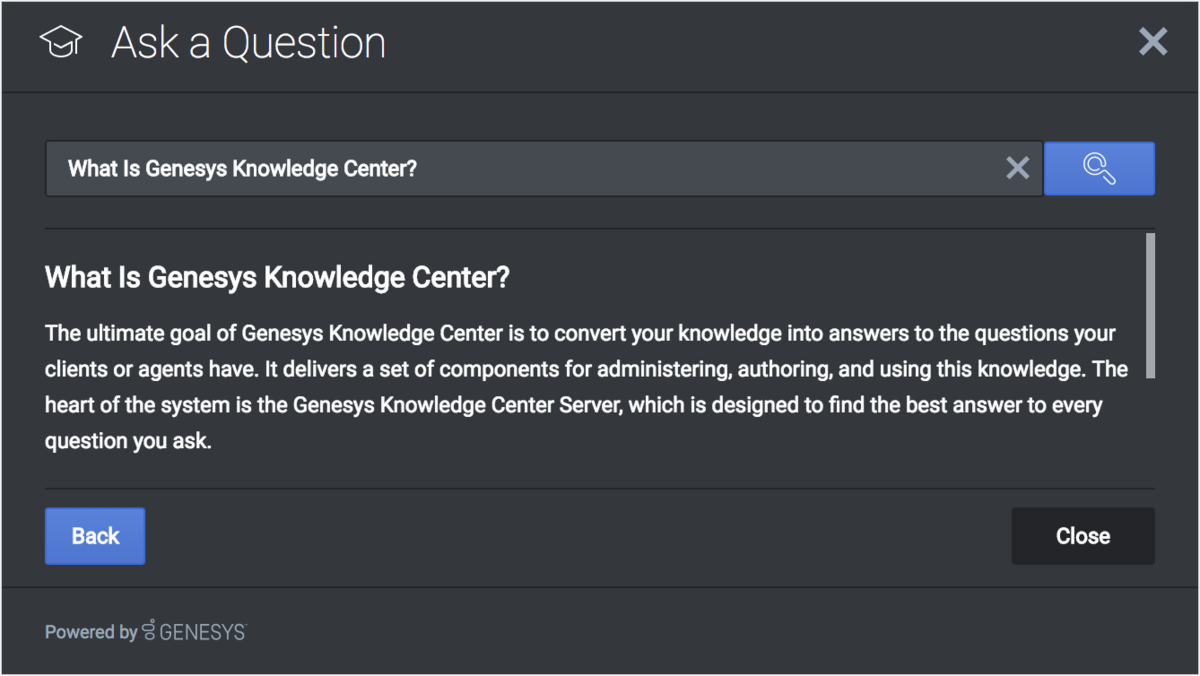Click the dark Close button
Viewport: 1200px width, 676px height.
pos(1083,536)
